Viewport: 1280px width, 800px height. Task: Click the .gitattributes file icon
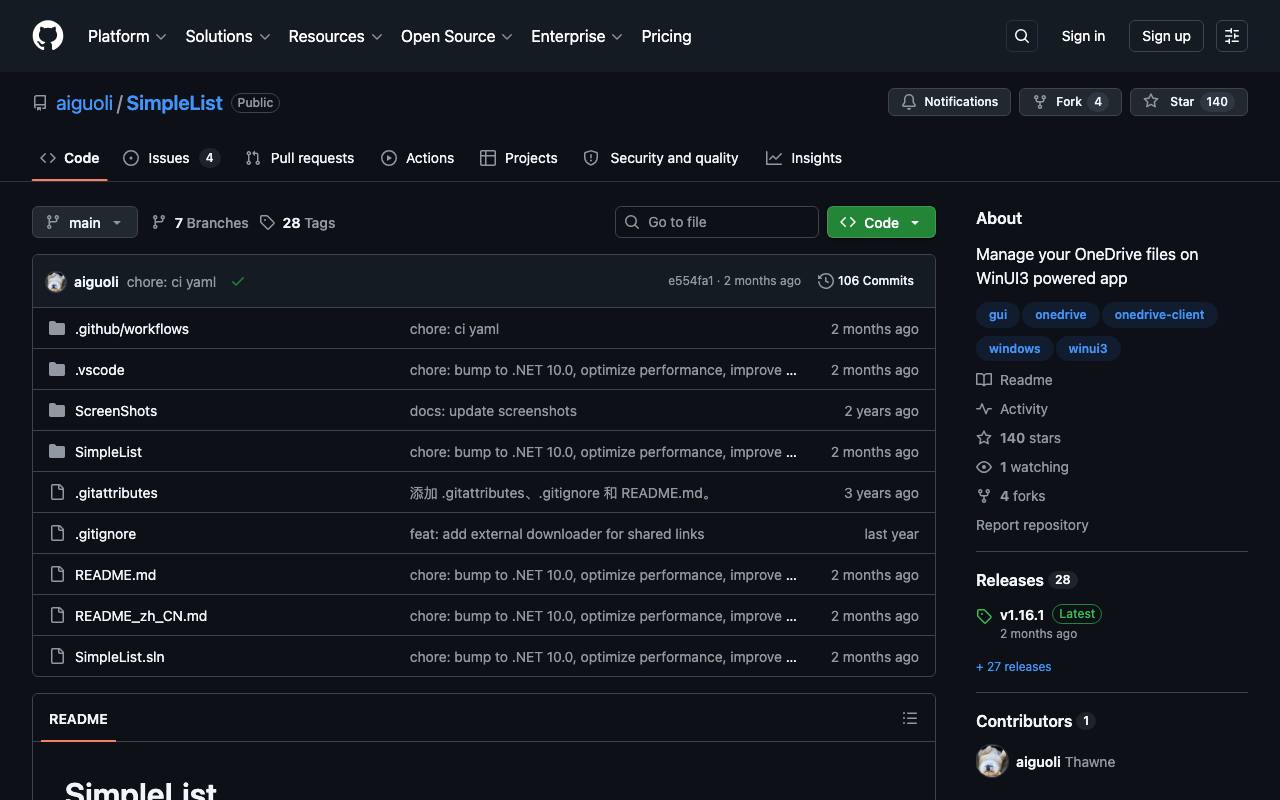(57, 492)
